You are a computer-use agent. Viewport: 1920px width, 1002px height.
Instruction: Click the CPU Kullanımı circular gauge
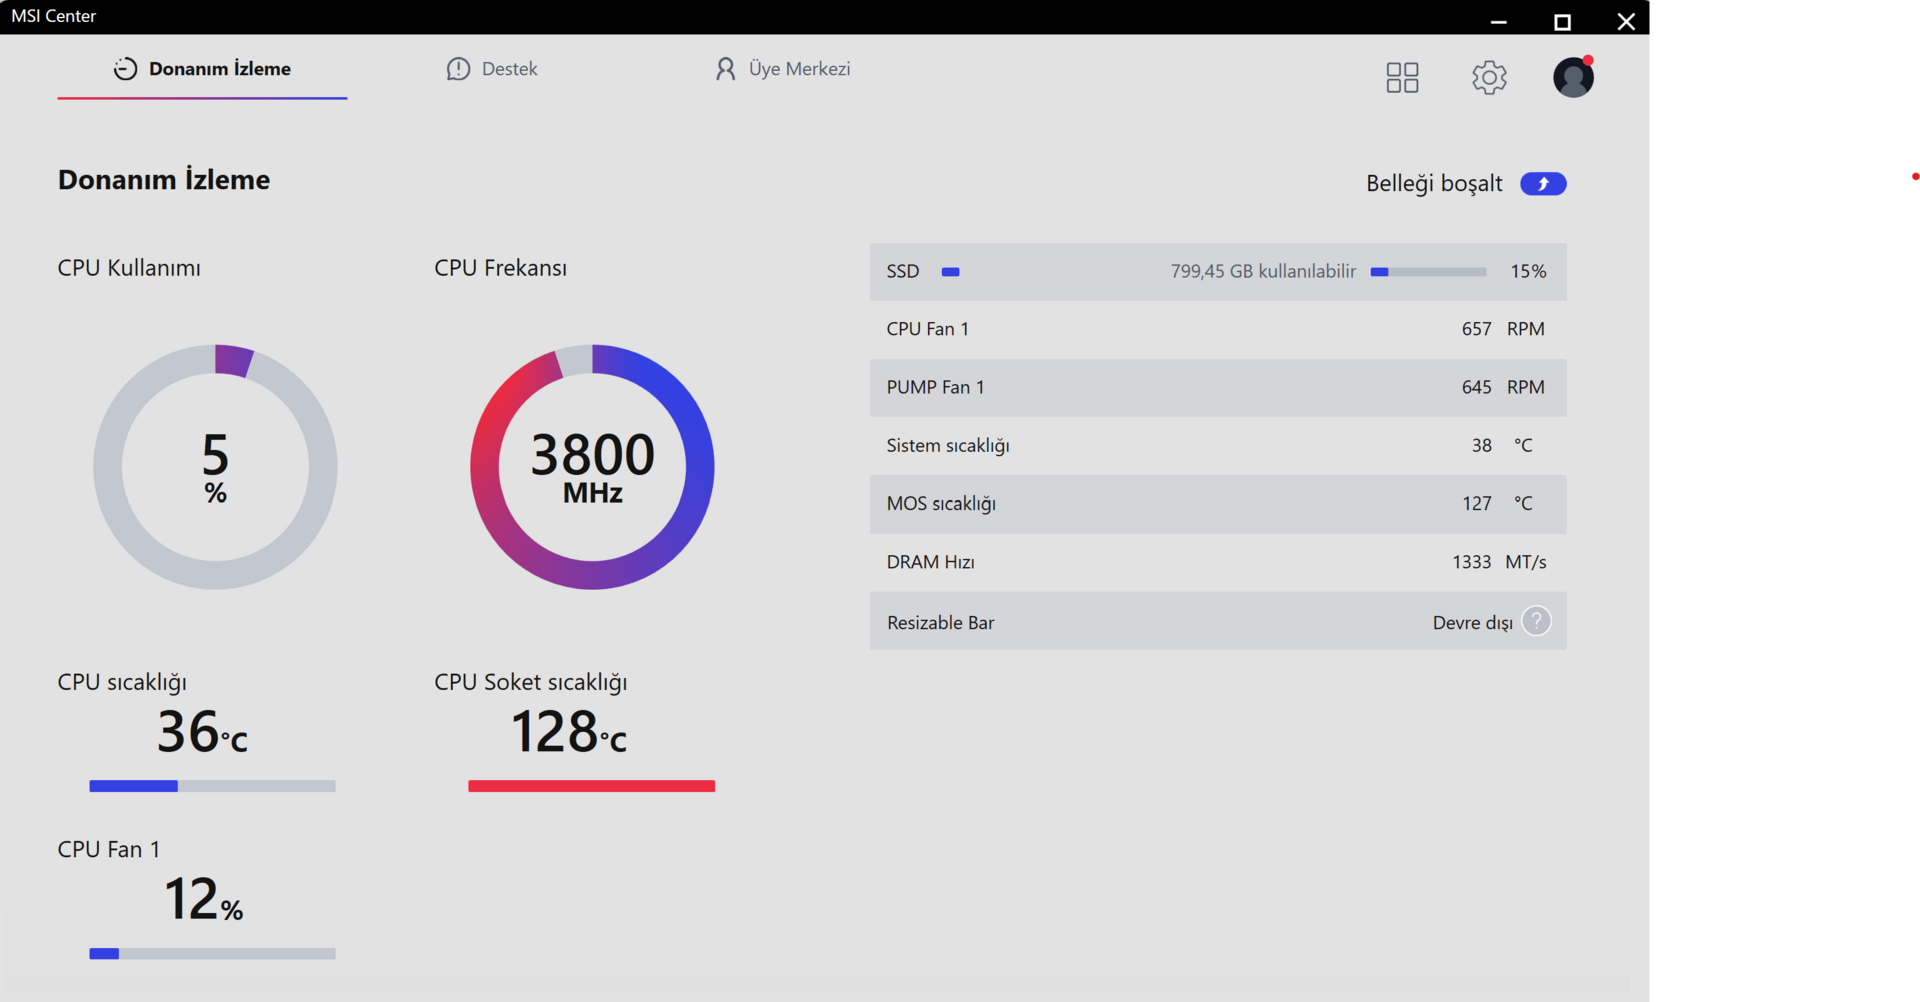tap(215, 467)
